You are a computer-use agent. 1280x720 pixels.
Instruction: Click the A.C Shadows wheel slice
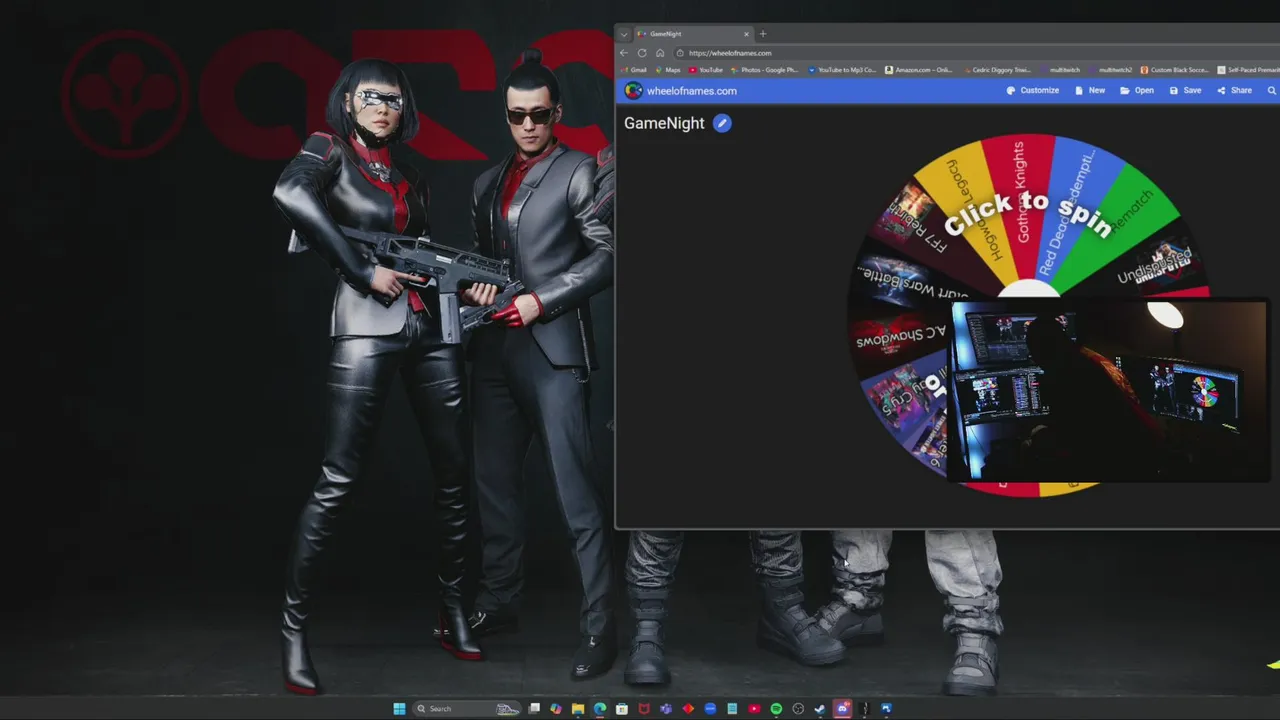point(900,337)
